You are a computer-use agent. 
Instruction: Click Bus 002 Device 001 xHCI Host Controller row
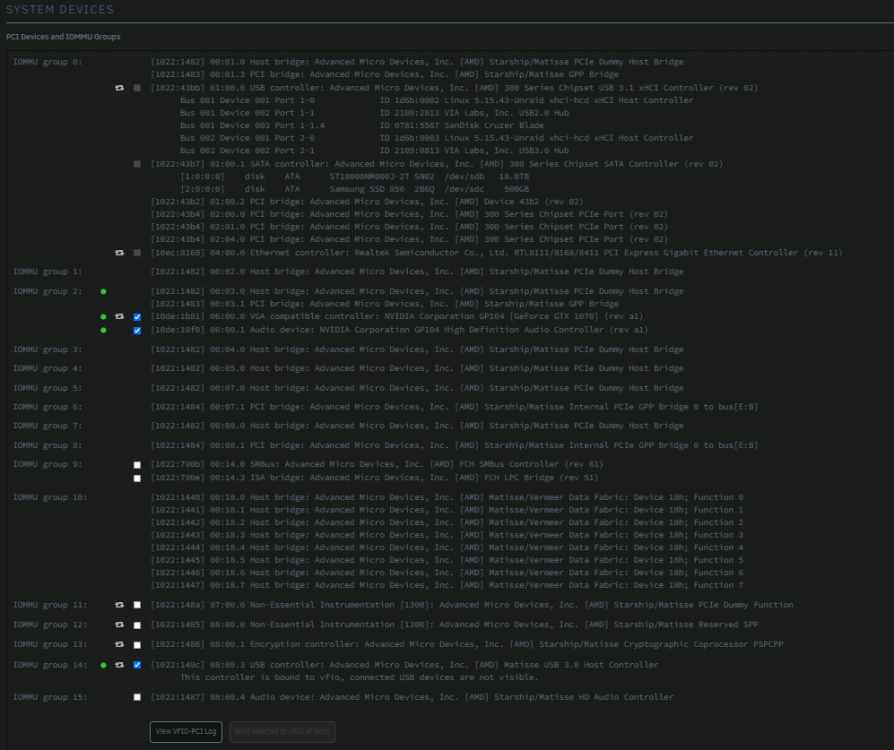[x=437, y=138]
